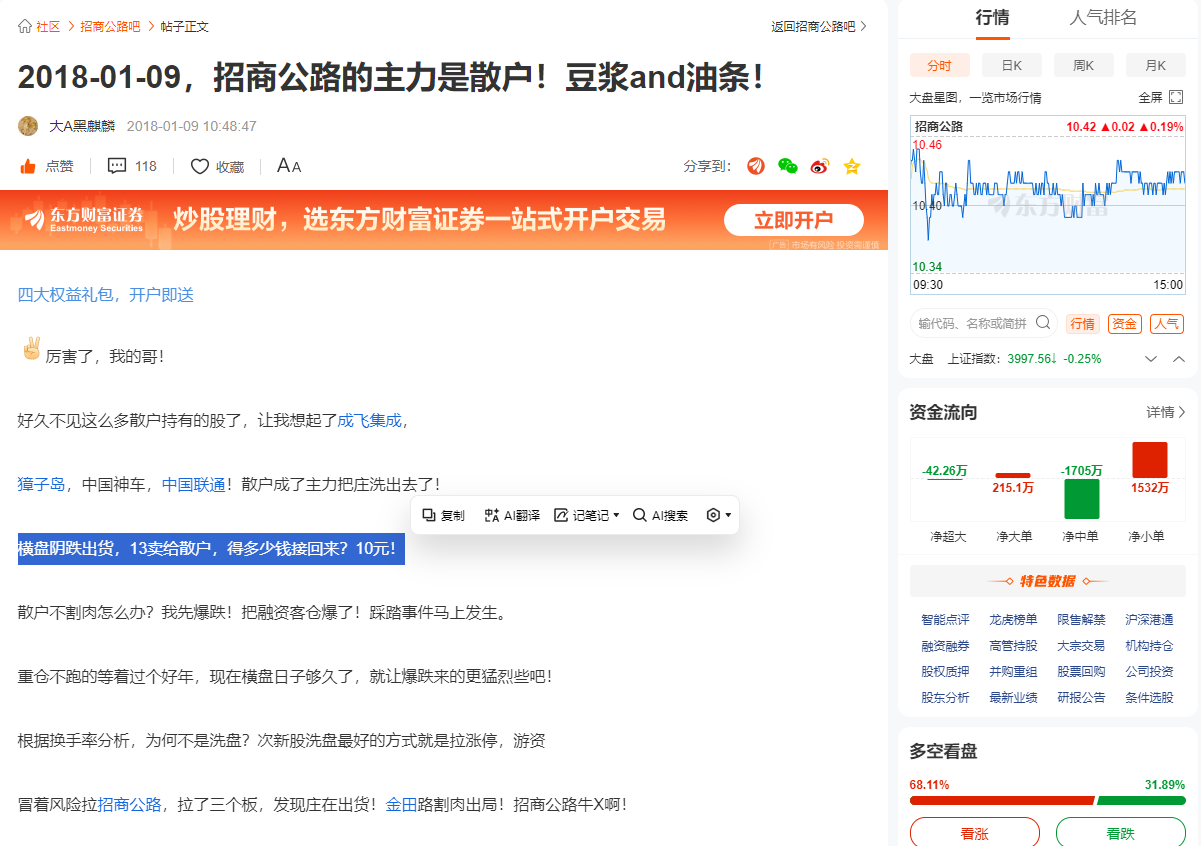Toggle 行情 search mode button
The image size is (1201, 846).
[x=1083, y=324]
